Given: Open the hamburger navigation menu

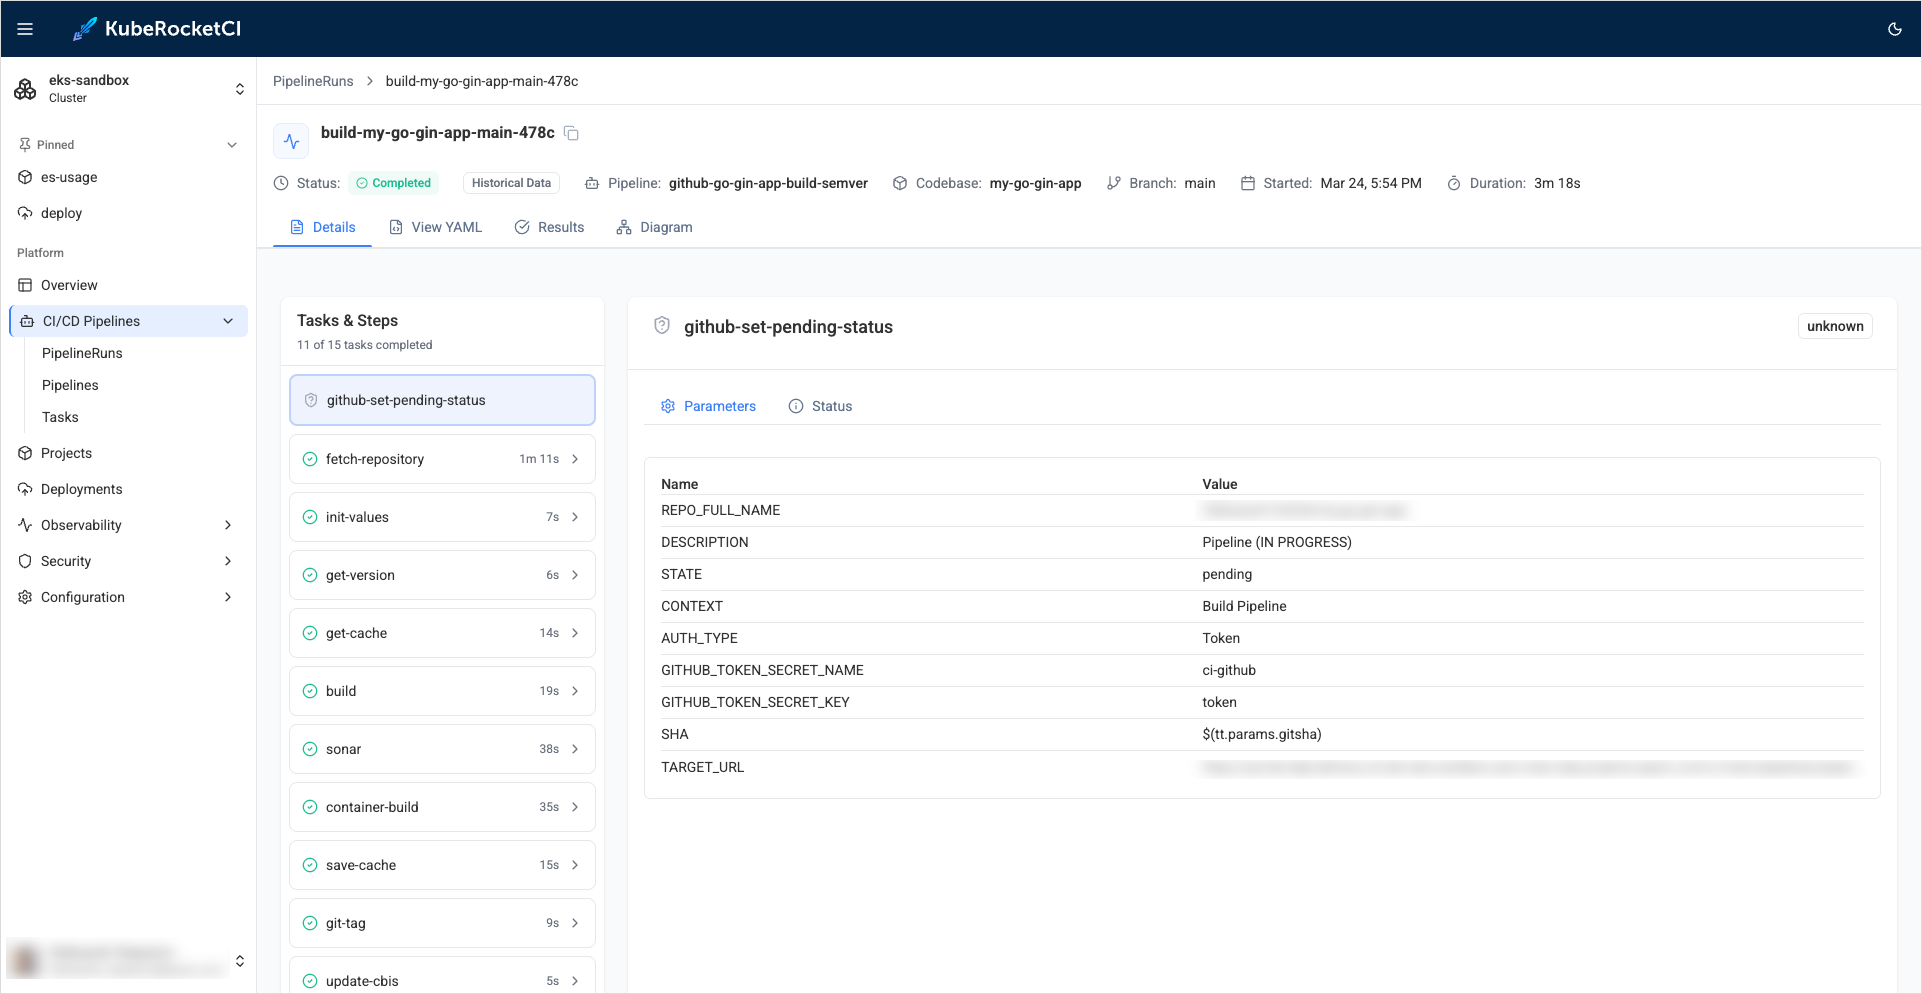Looking at the screenshot, I should point(25,29).
